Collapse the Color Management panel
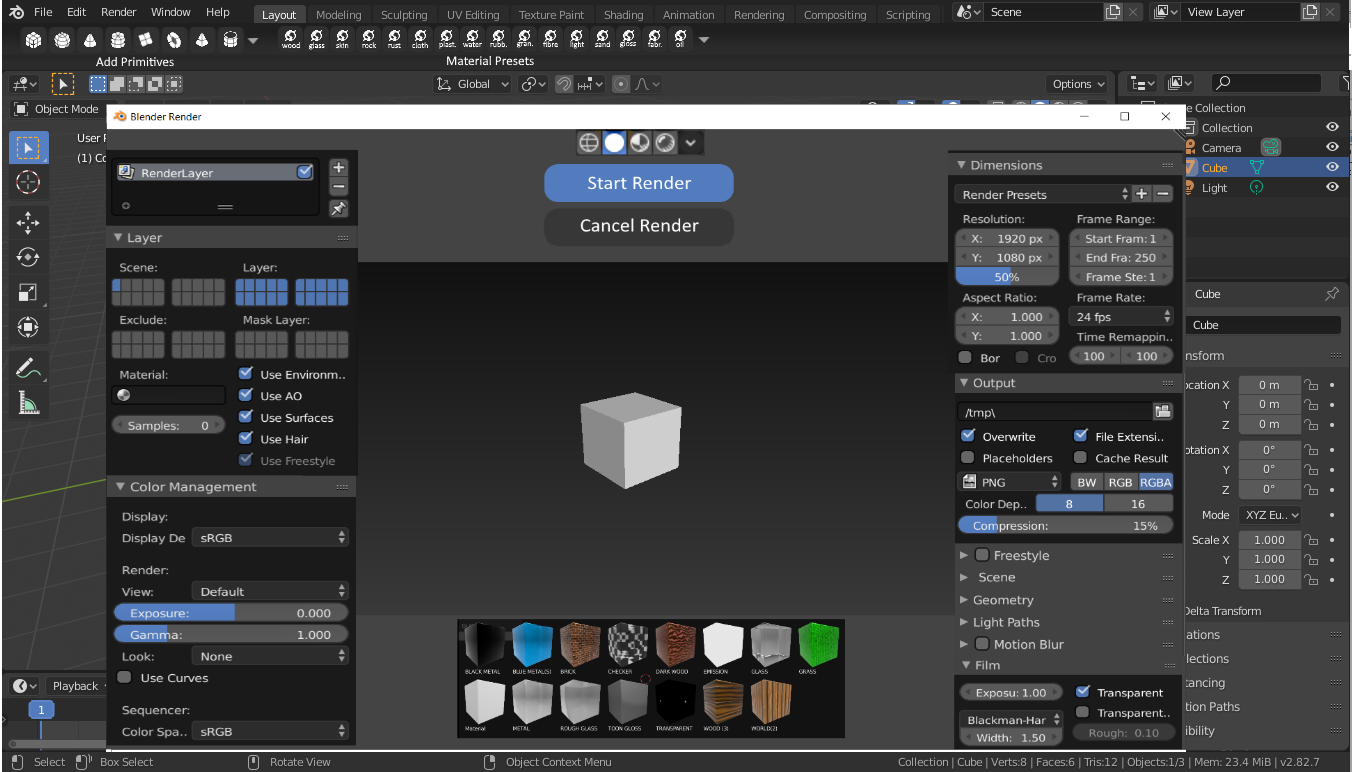 [193, 486]
